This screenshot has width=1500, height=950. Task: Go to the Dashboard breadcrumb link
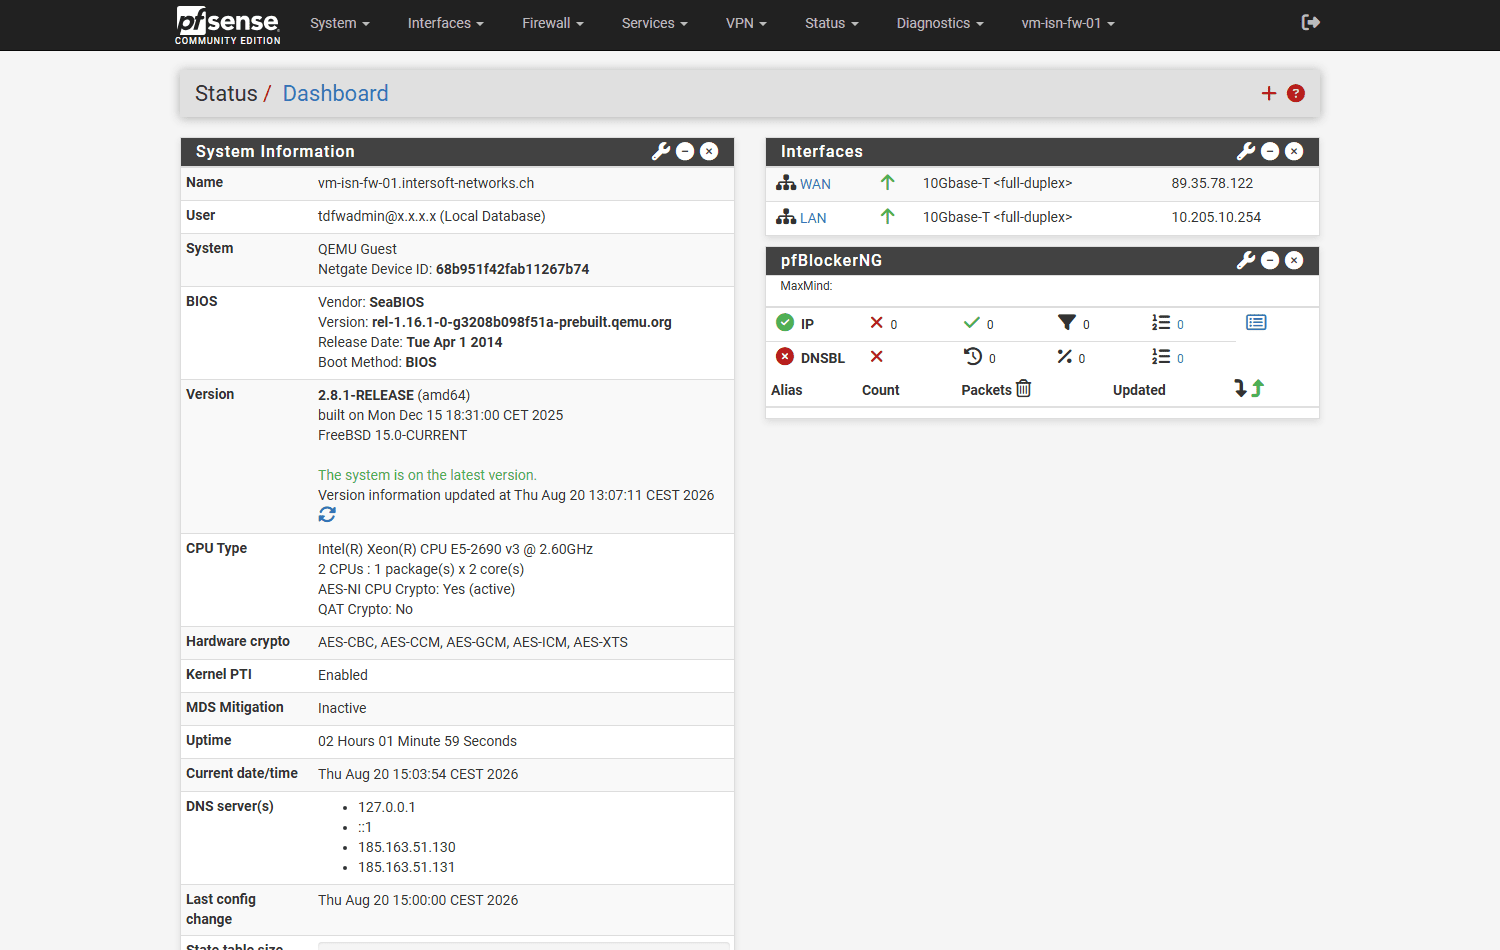tap(336, 93)
